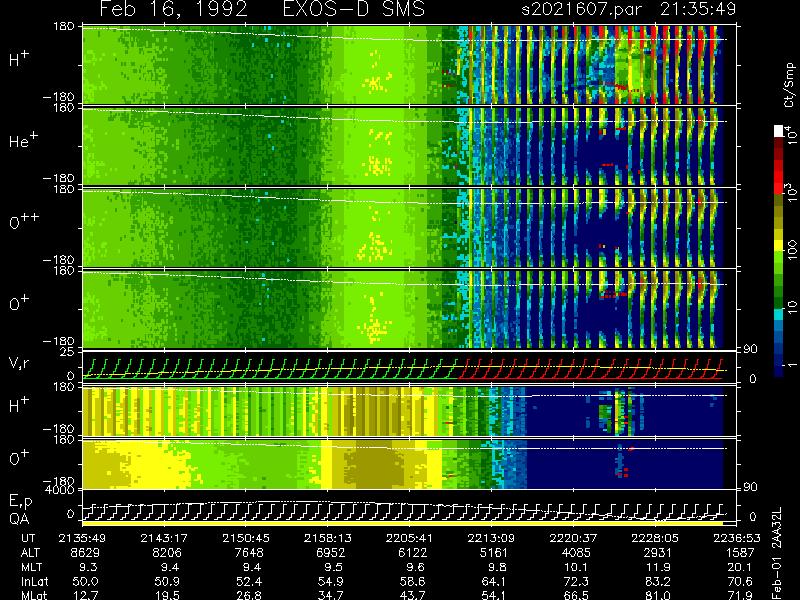The height and width of the screenshot is (600, 800).
Task: Click the 'E,p' panel label
Action: [20, 502]
